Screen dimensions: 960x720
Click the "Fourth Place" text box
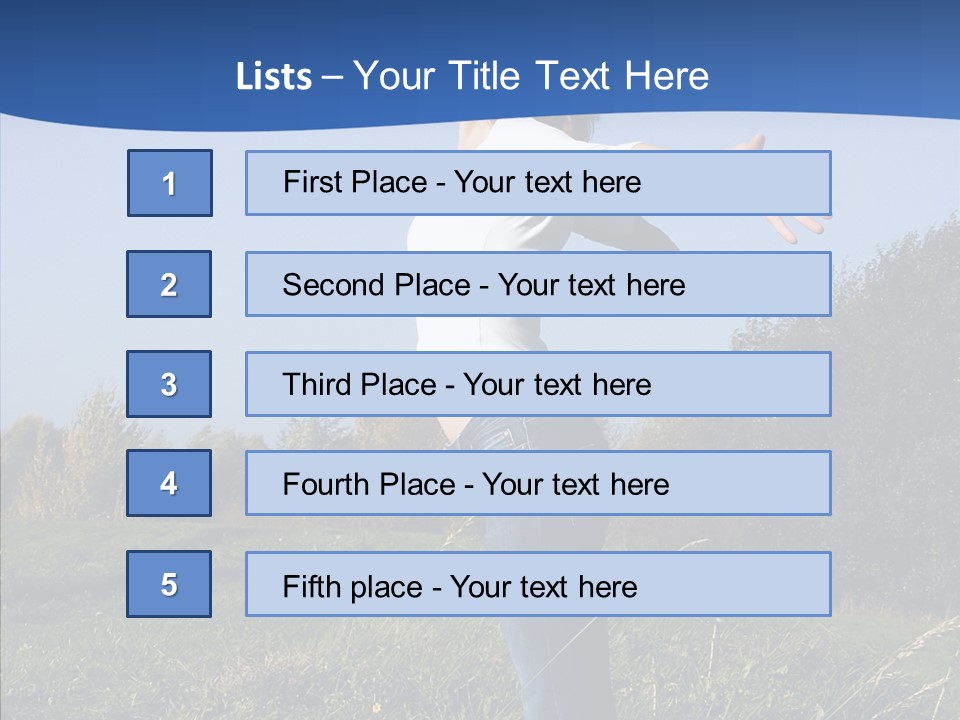[538, 484]
